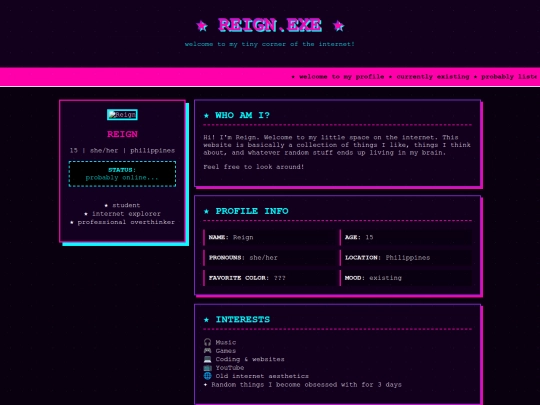Click '15 | she/her | philippines' line
Image resolution: width=540 pixels, height=405 pixels.
[x=122, y=150]
